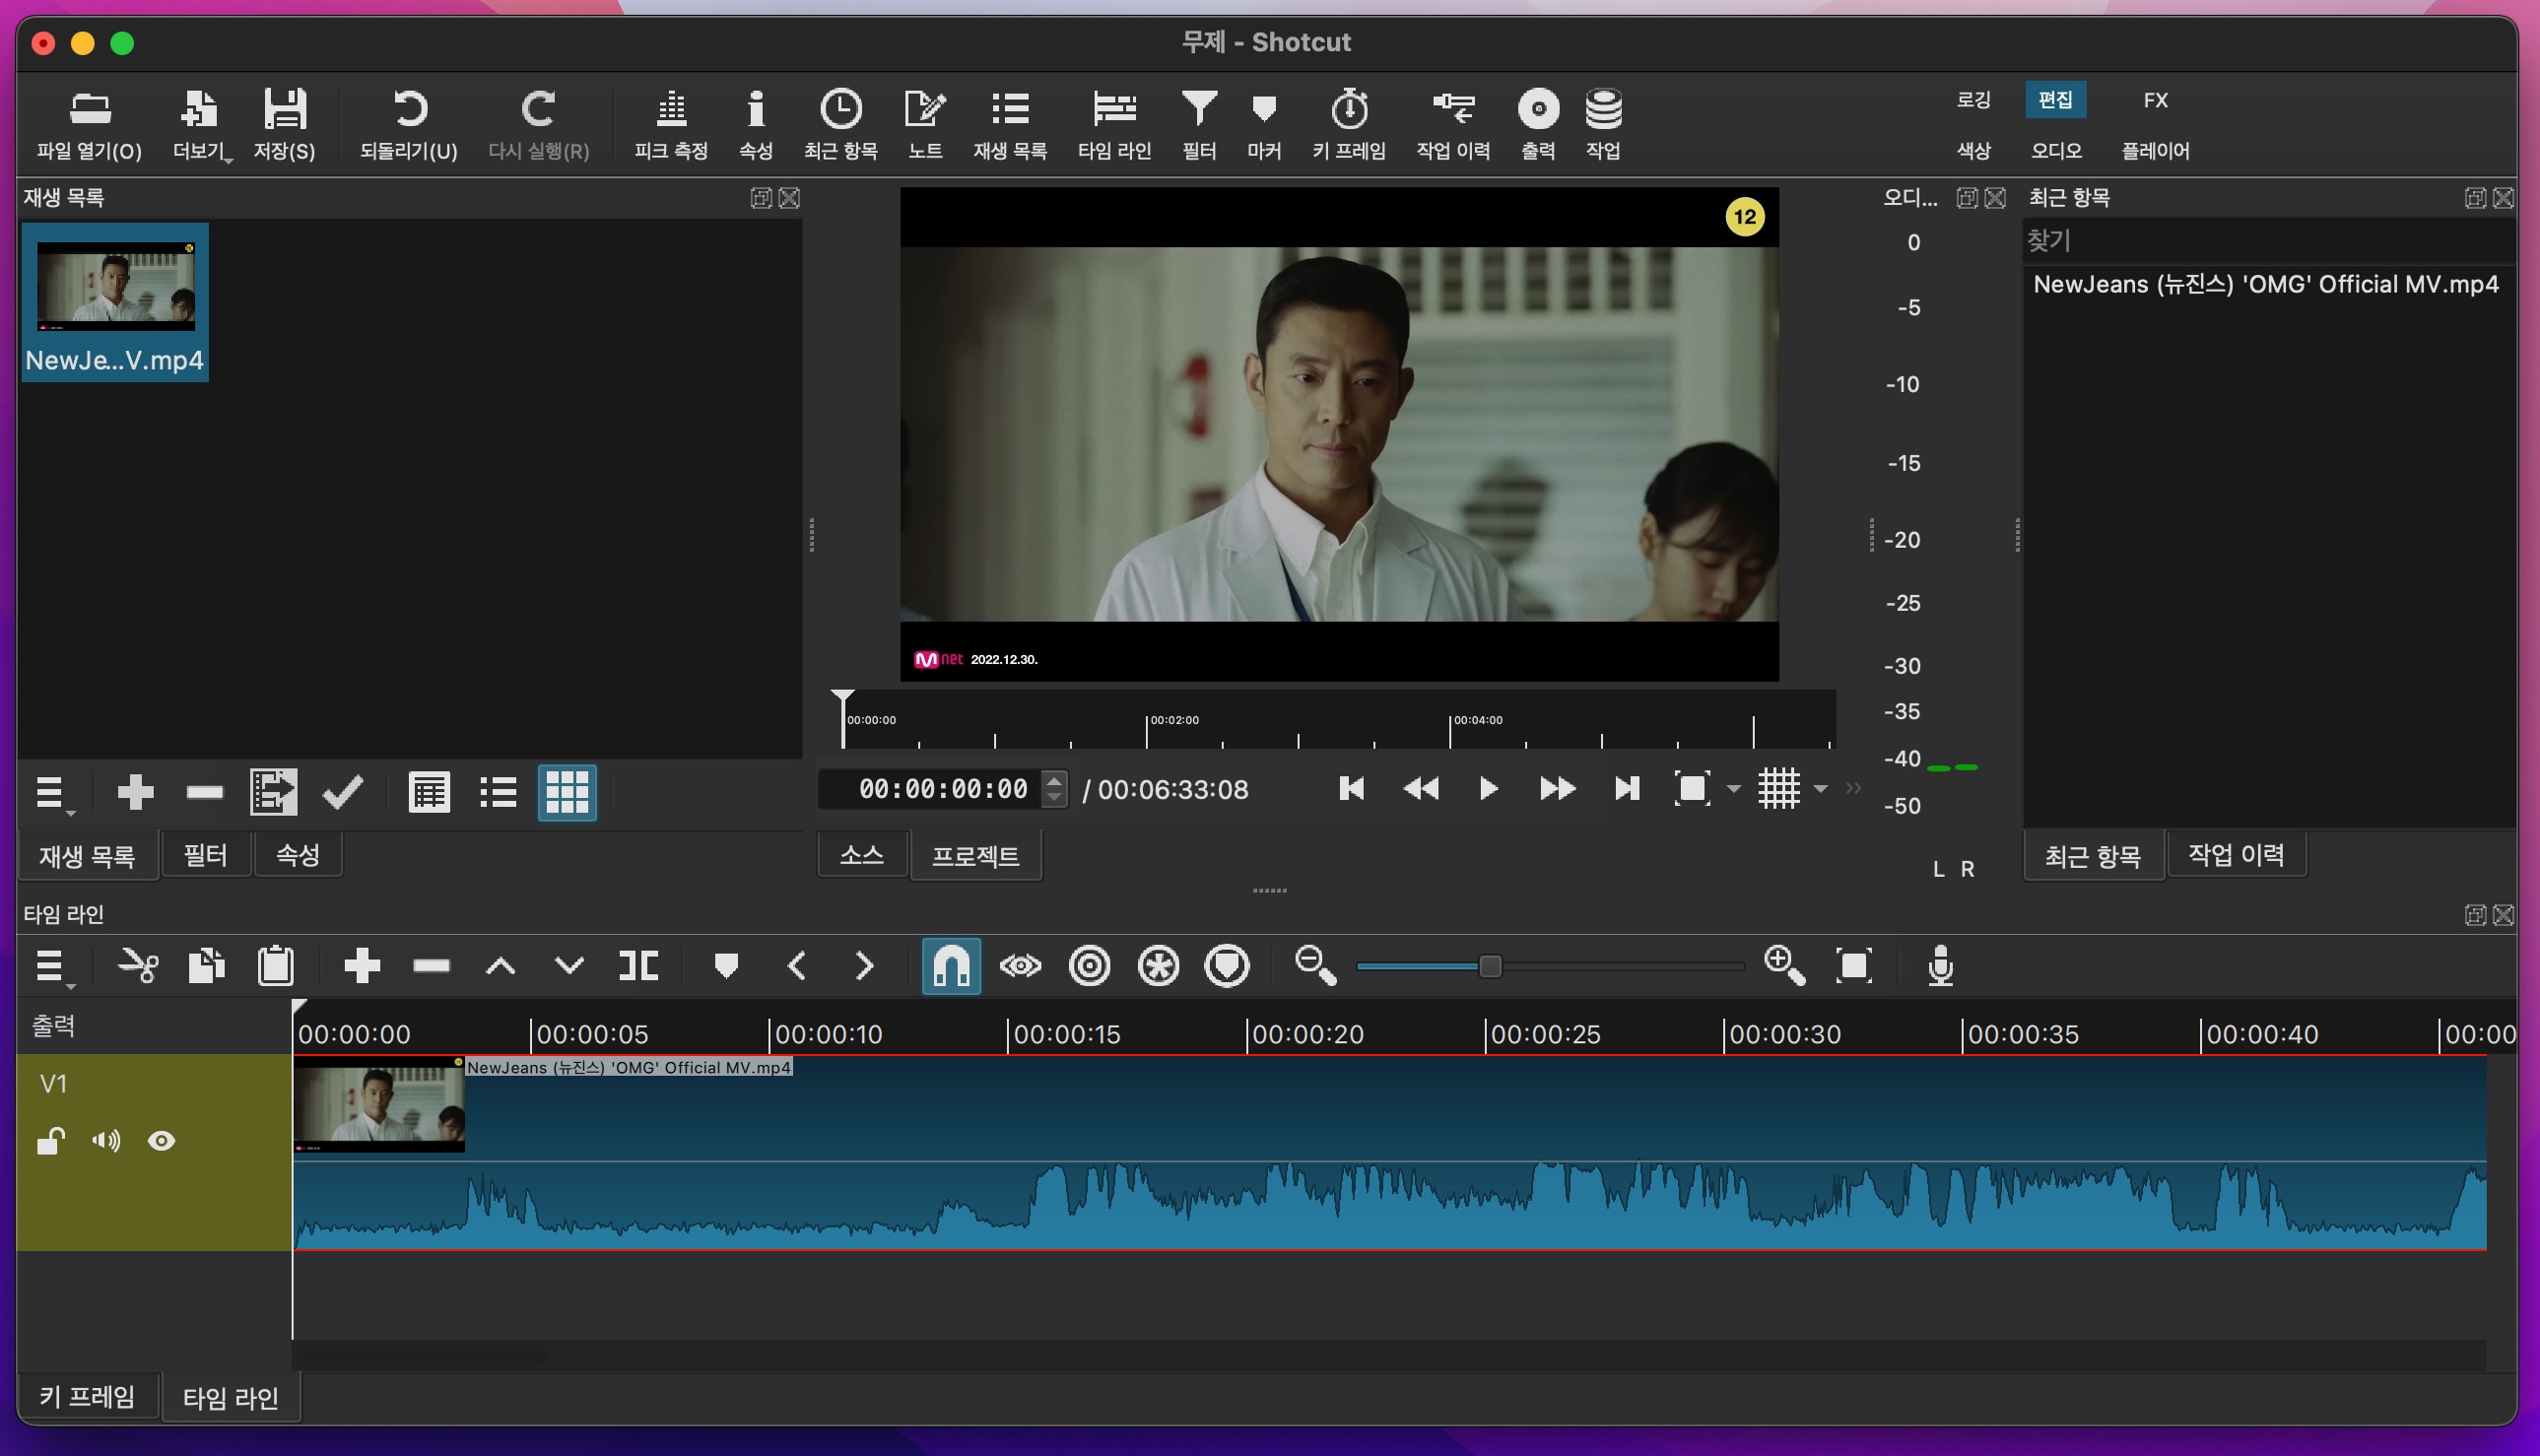Add source to playlist with plus

click(x=135, y=793)
